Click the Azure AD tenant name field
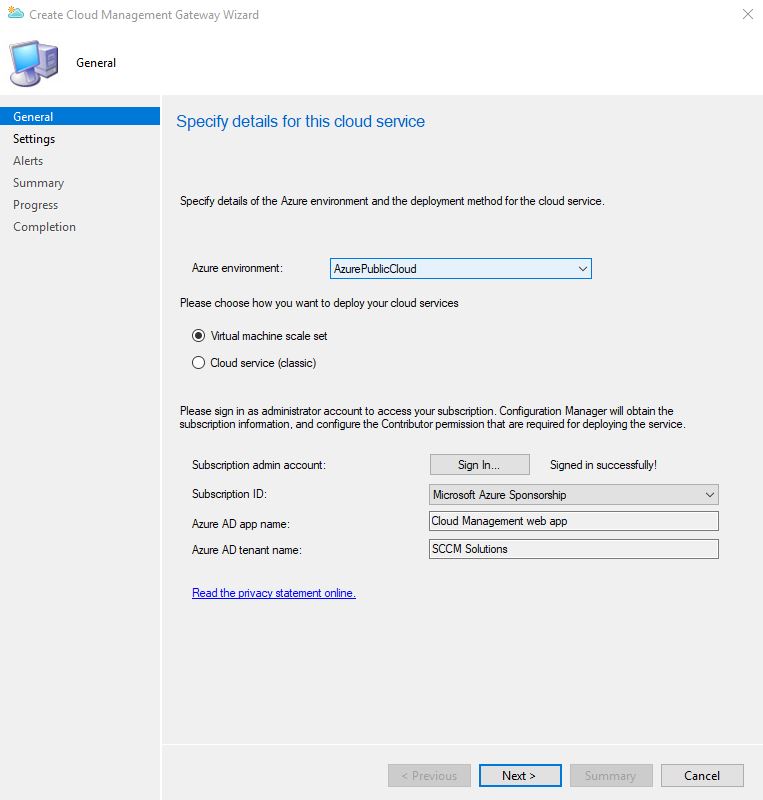 [x=572, y=549]
